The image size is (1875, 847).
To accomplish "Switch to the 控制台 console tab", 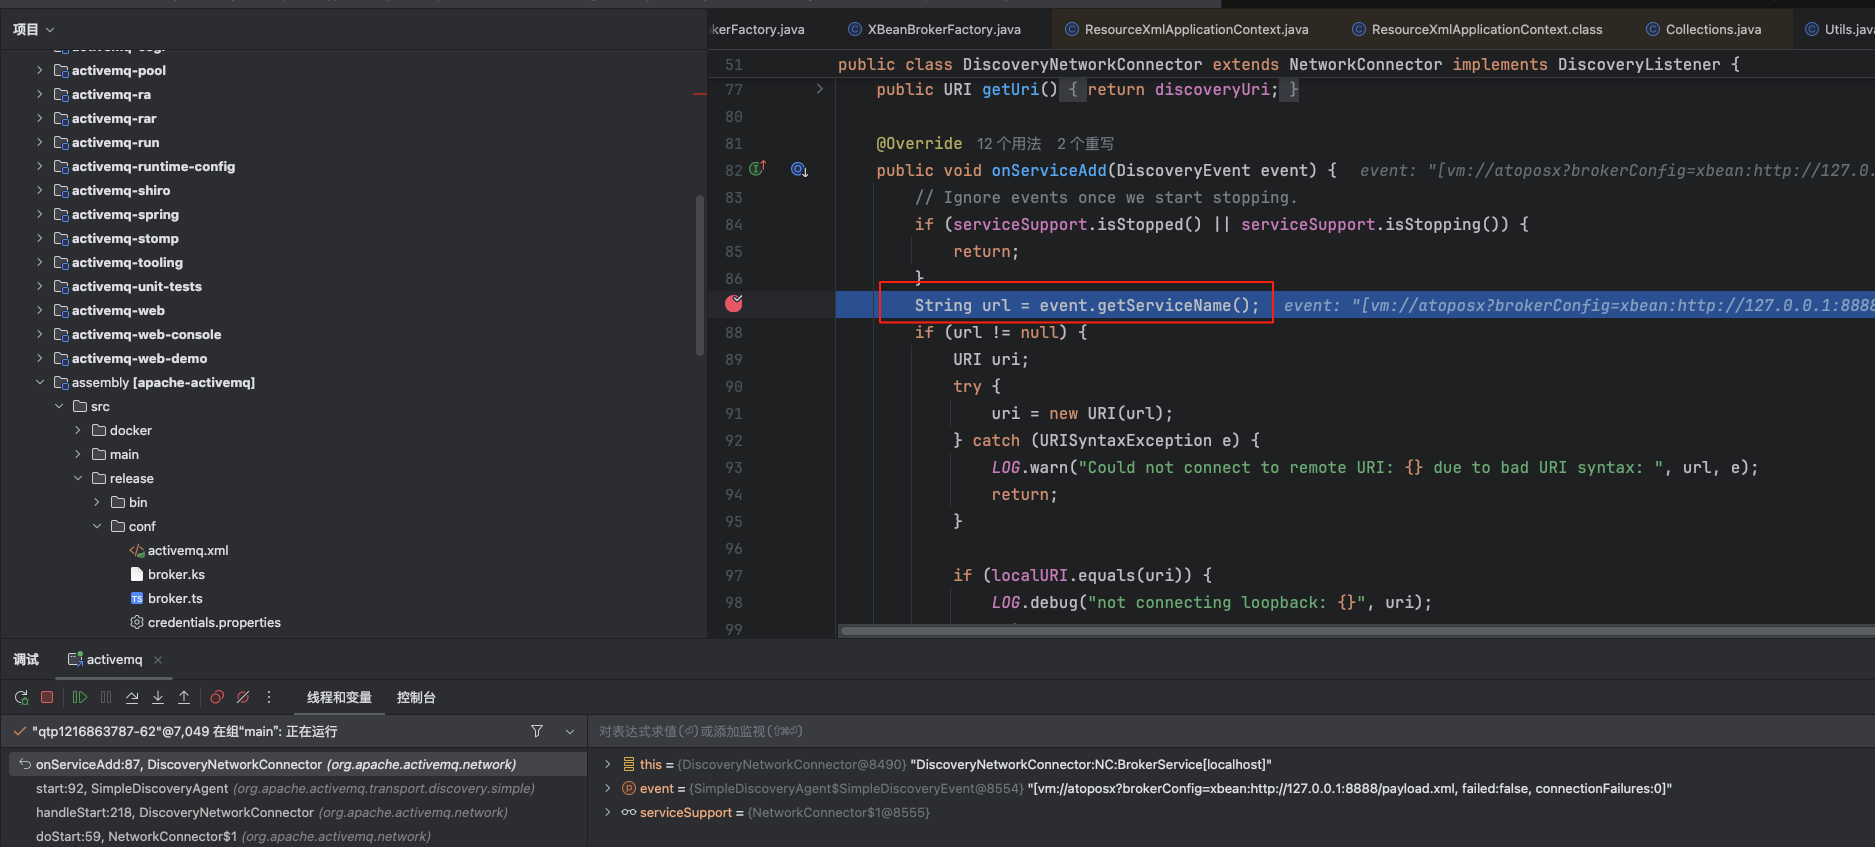I will coord(416,697).
